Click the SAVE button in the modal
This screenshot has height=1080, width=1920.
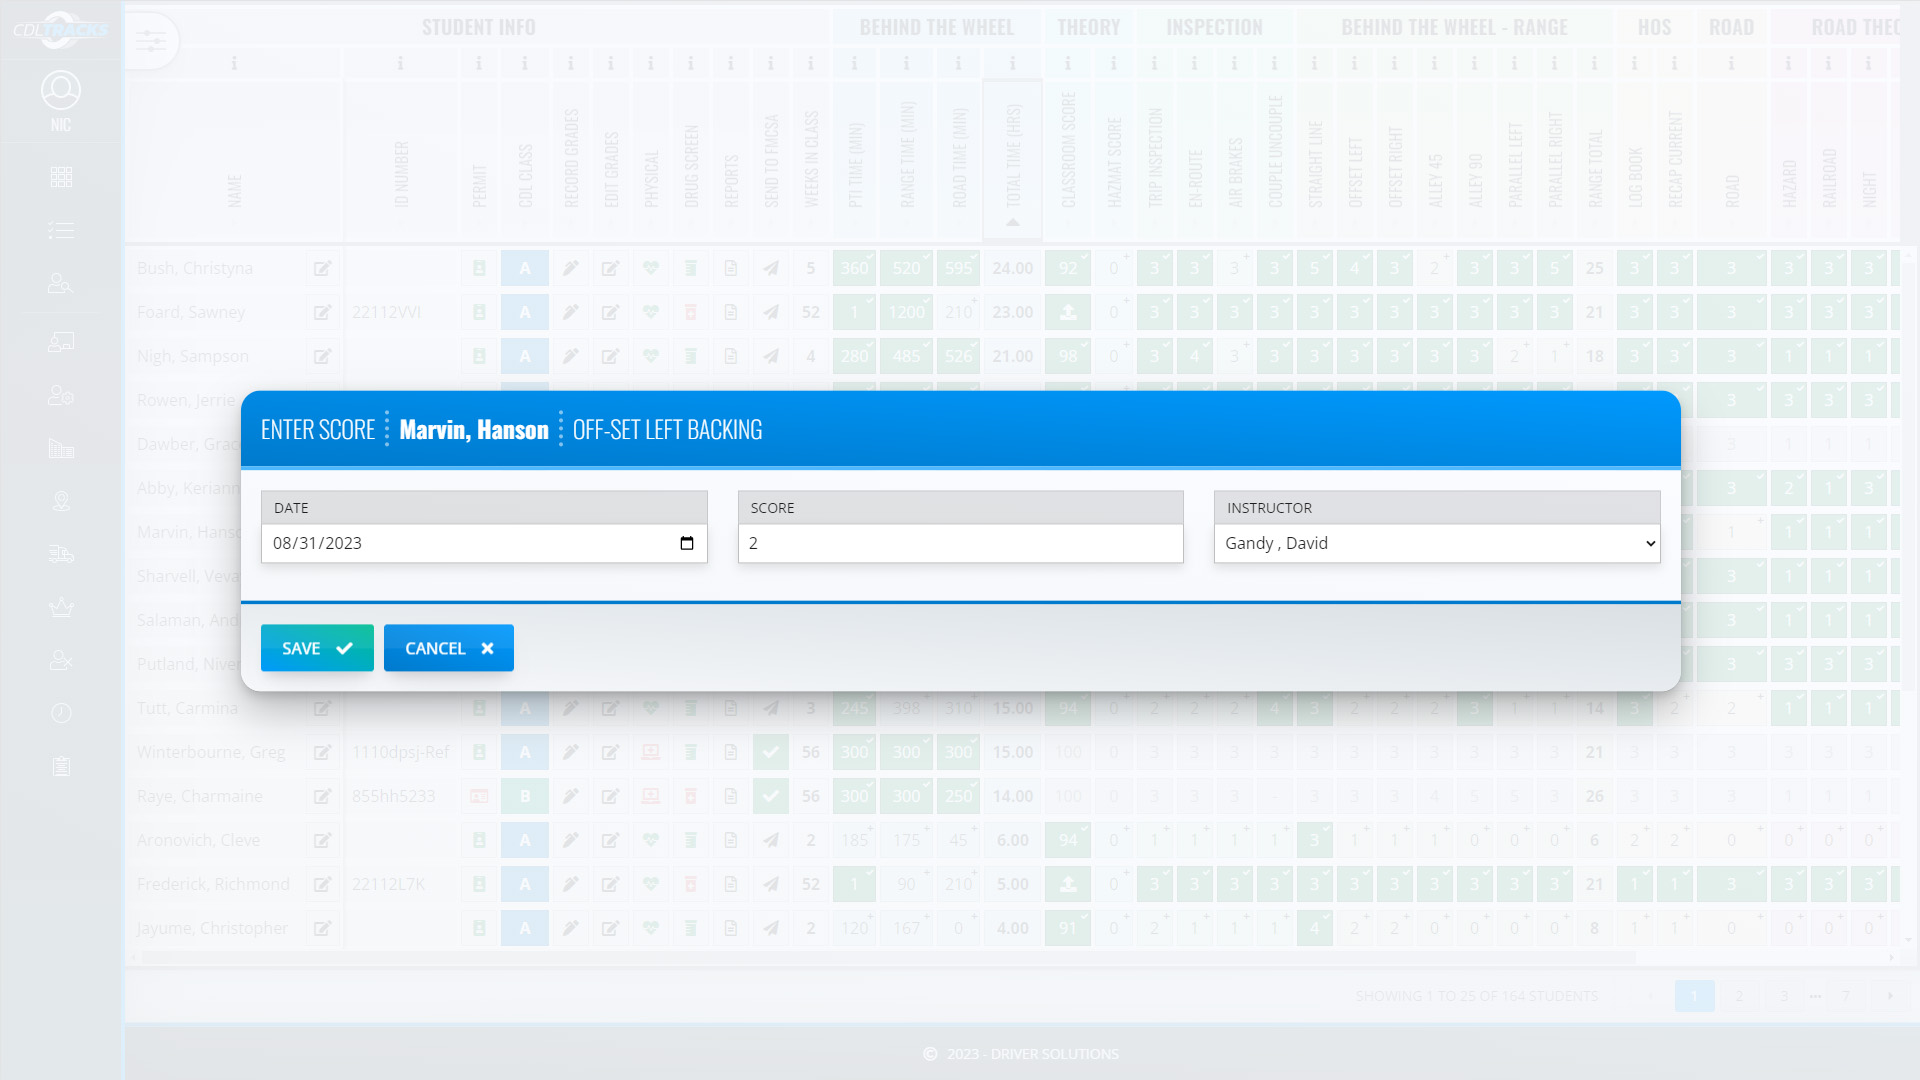(316, 647)
